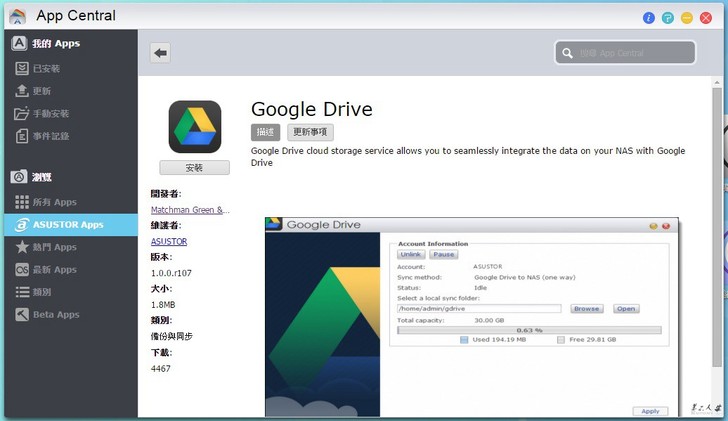The image size is (728, 421).
Task: Click the 最新 Apps icon
Action: (x=21, y=270)
